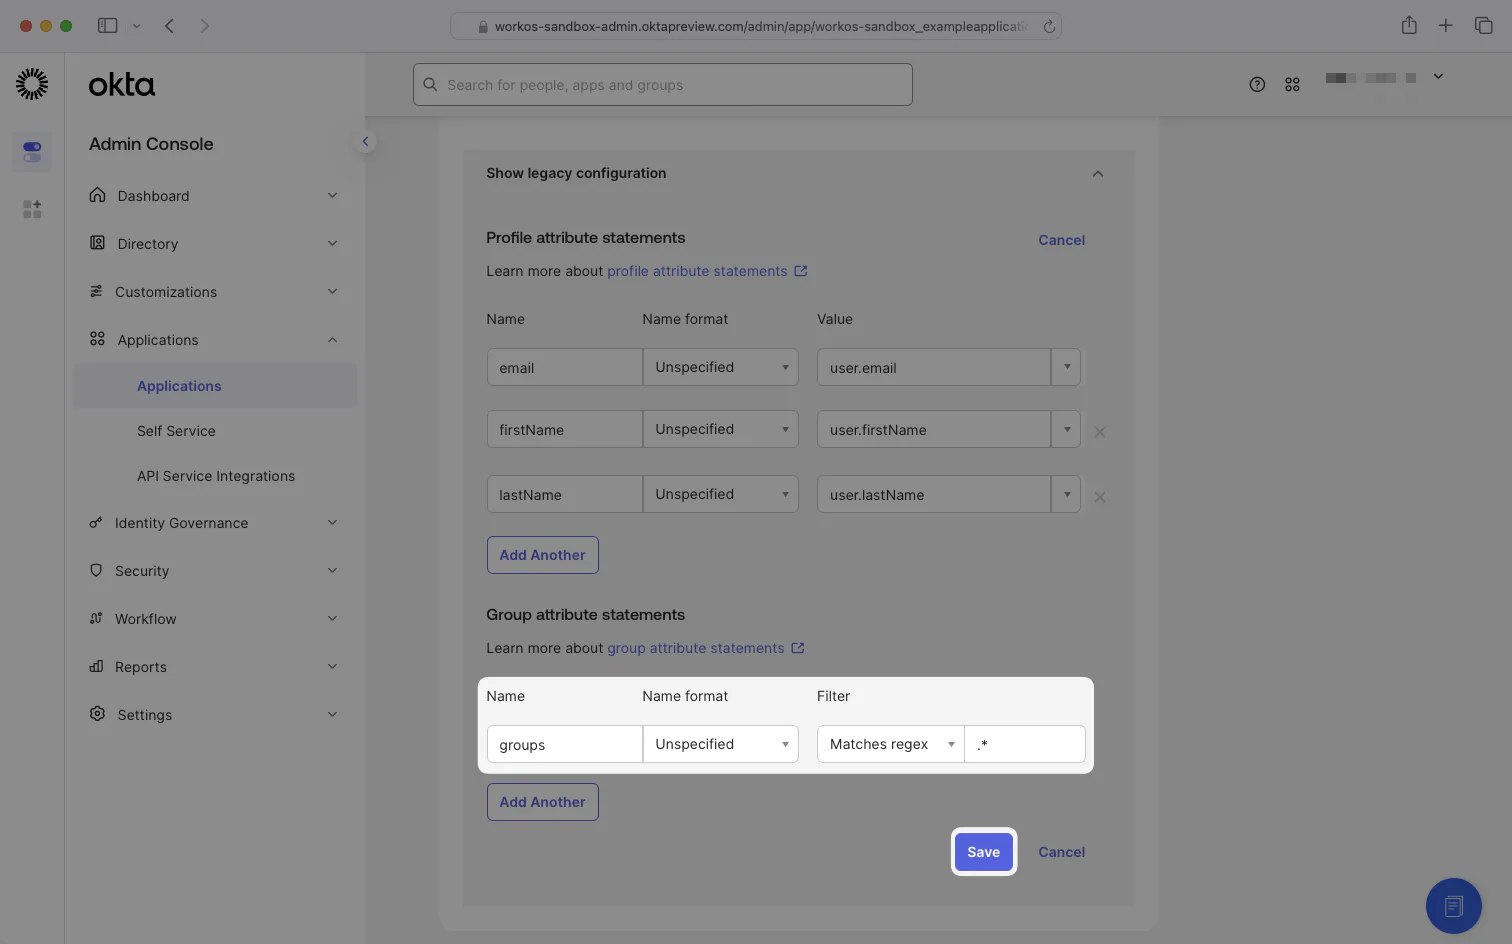1512x944 pixels.
Task: Expand the Directory menu chevron
Action: (x=332, y=243)
